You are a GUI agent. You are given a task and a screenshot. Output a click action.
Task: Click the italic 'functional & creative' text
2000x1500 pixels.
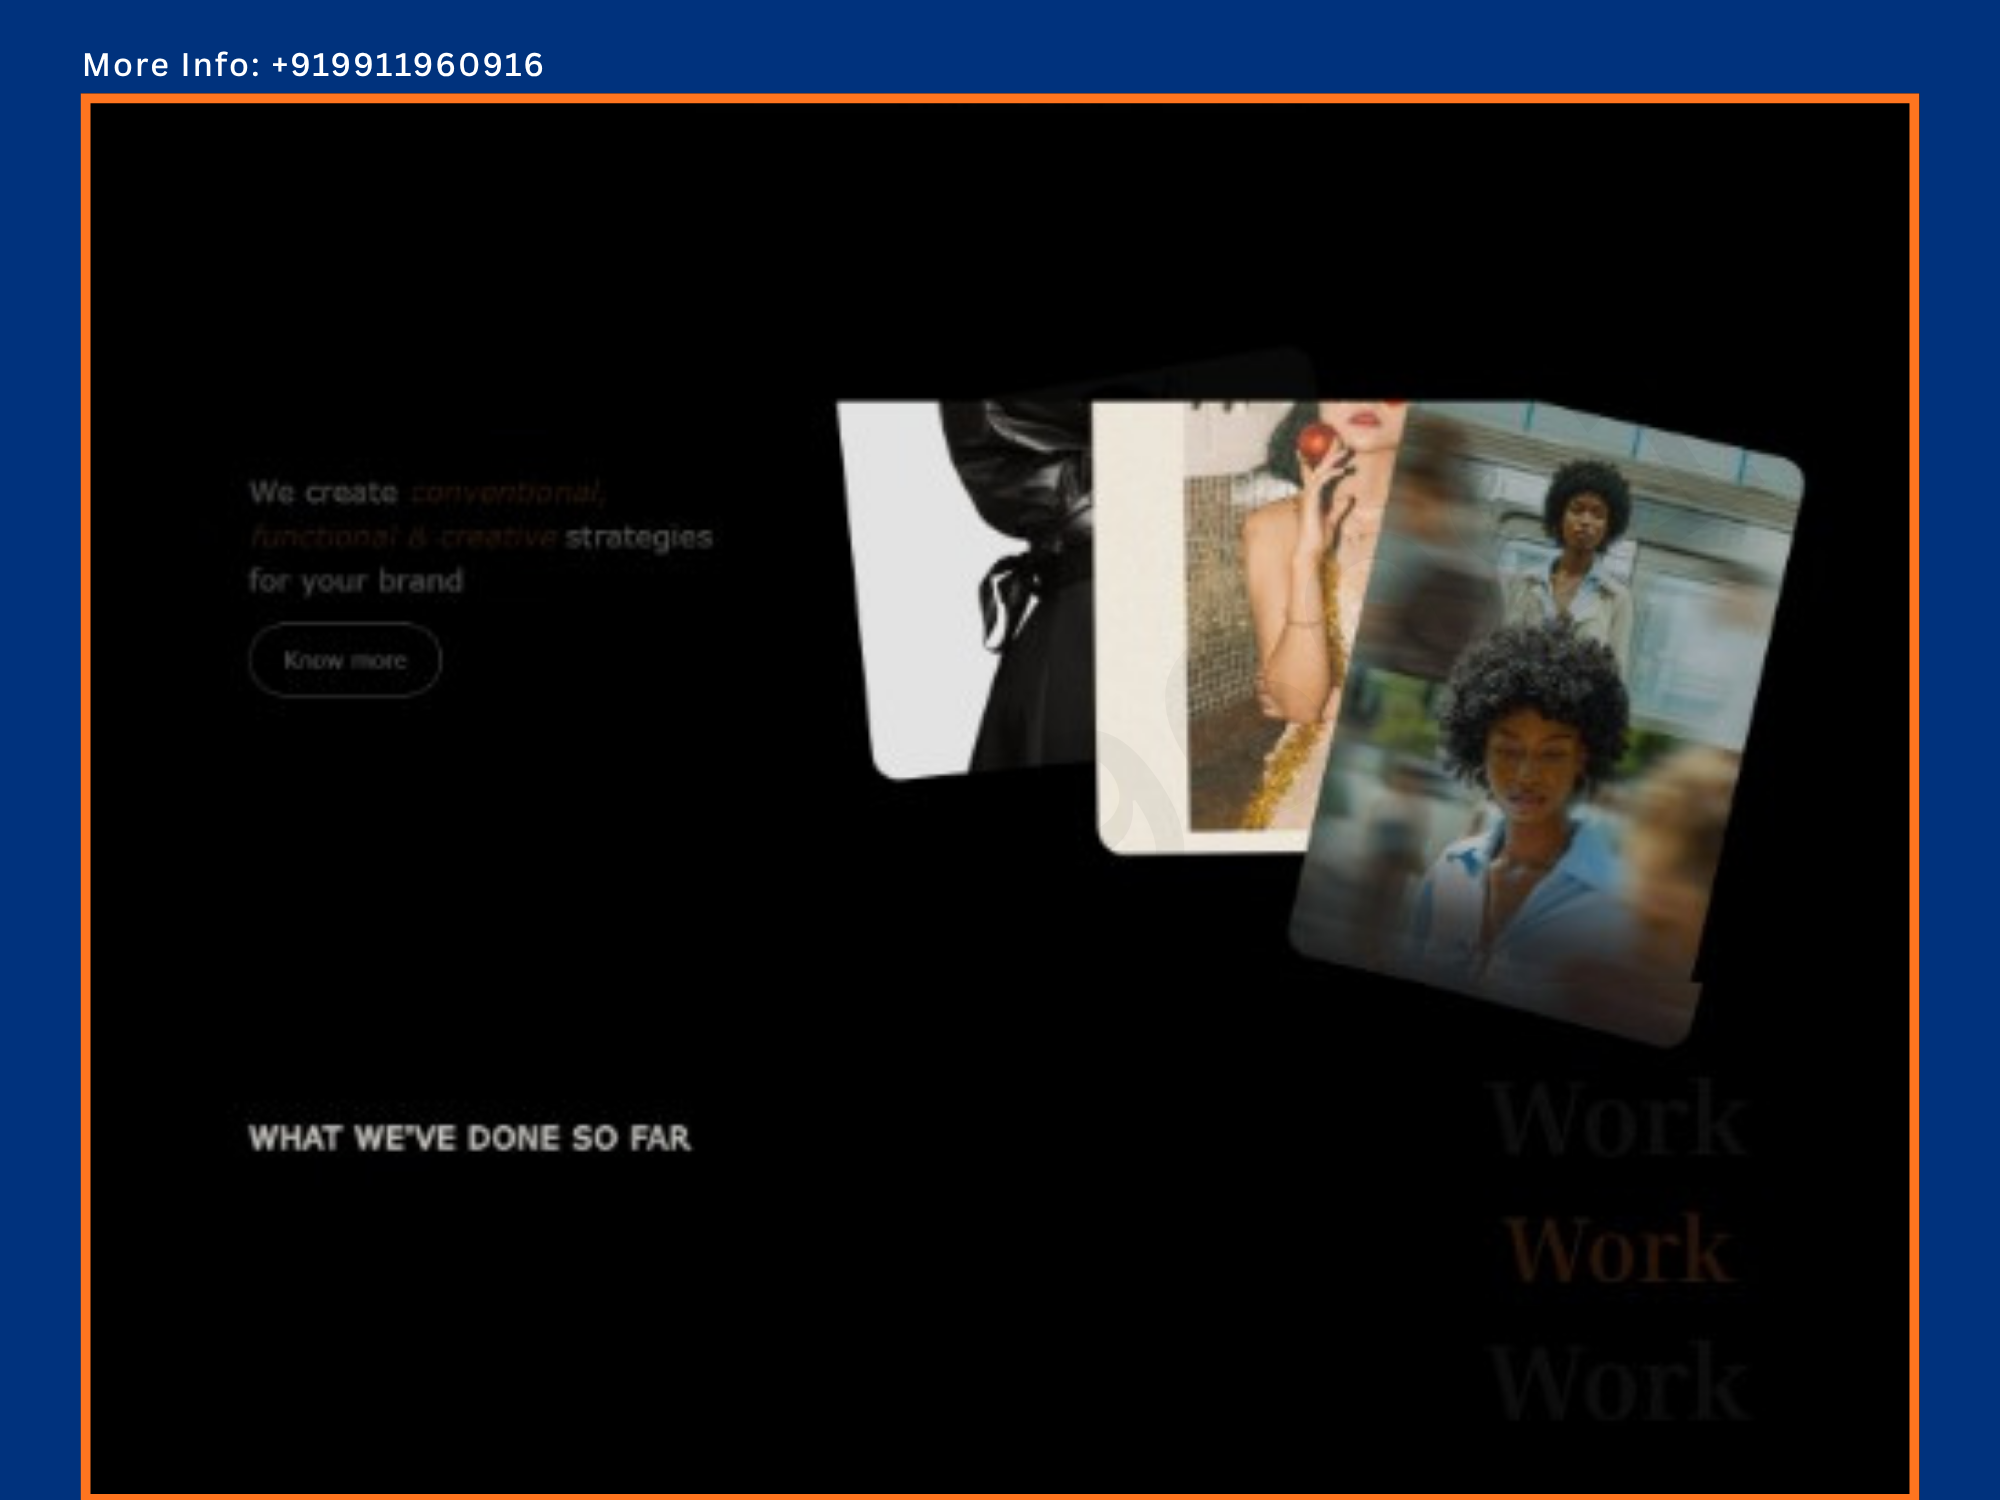click(403, 537)
